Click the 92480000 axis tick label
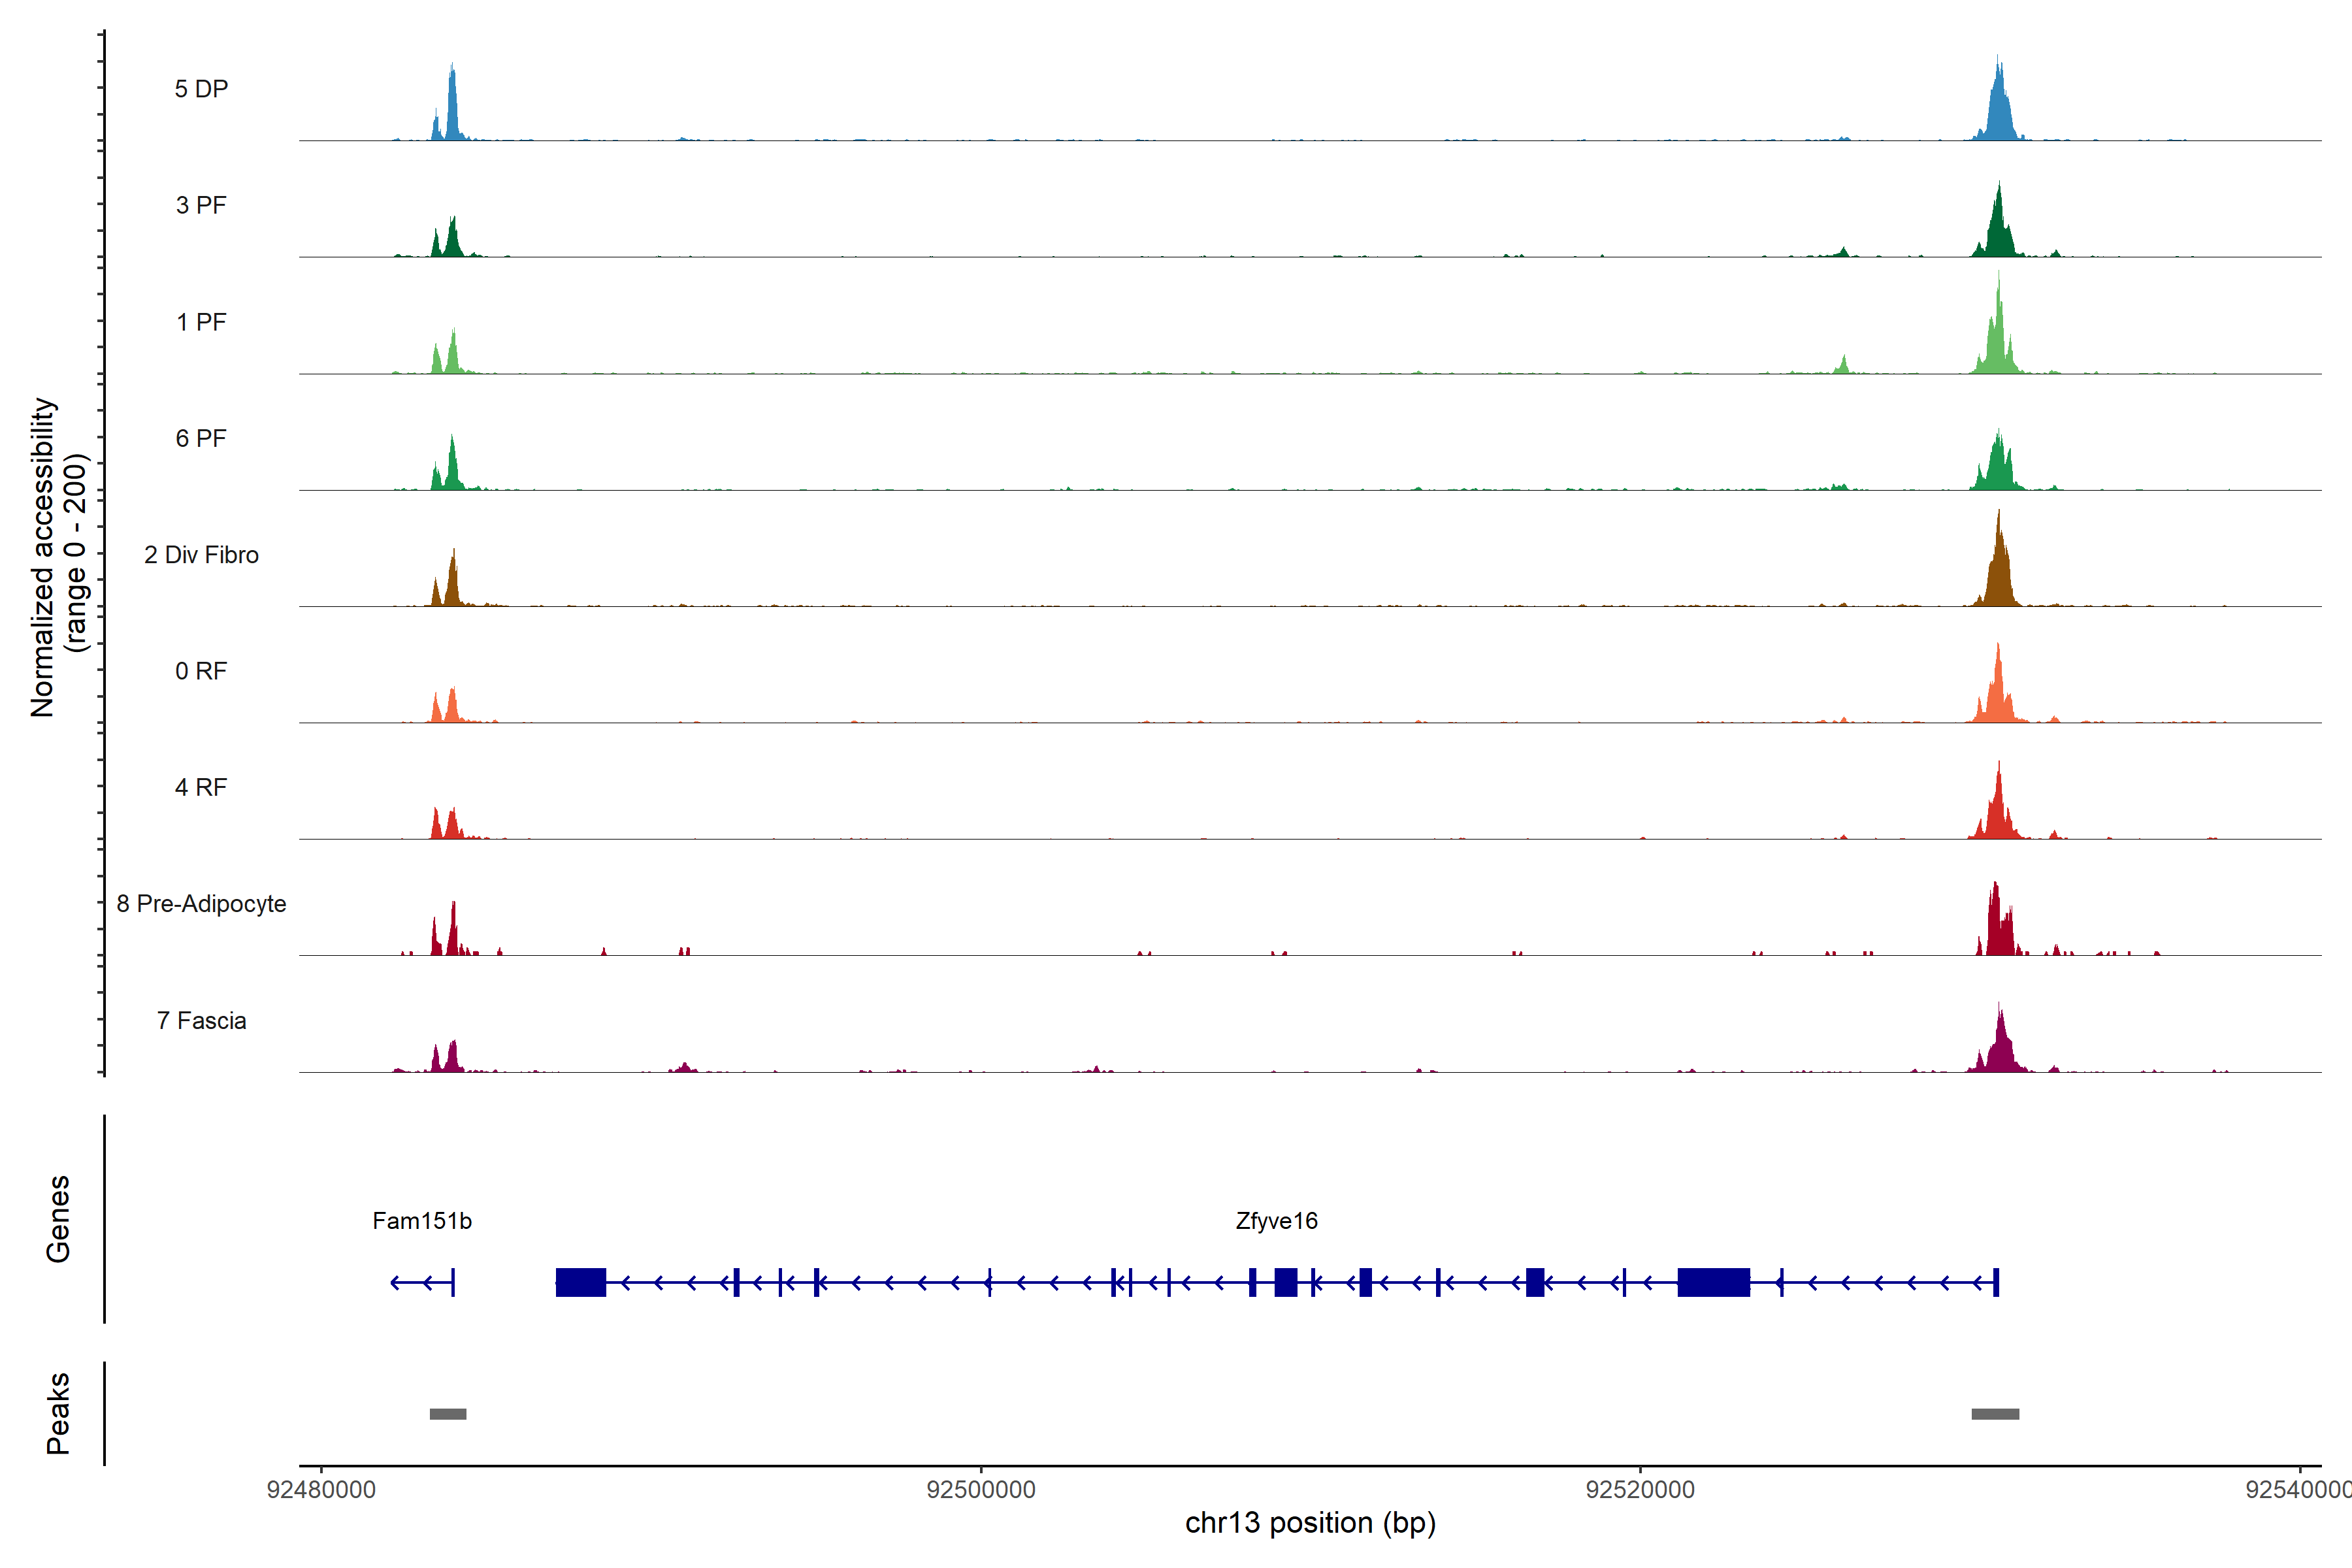2352x1568 pixels. point(321,1490)
